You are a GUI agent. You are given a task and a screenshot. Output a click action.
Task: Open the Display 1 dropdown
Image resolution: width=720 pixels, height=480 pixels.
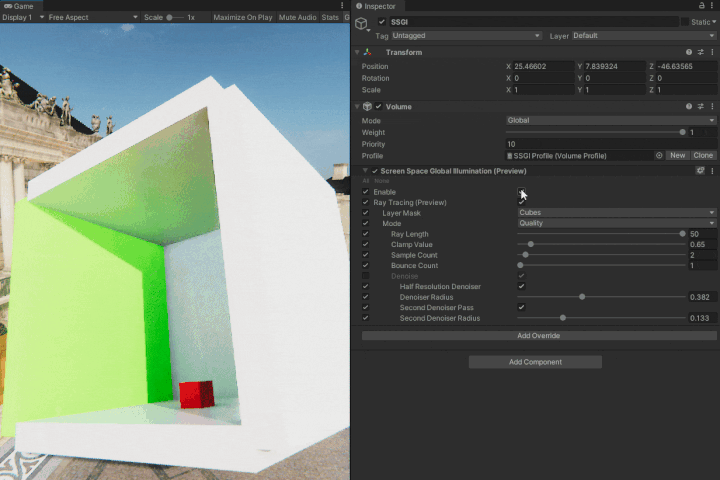click(x=23, y=17)
